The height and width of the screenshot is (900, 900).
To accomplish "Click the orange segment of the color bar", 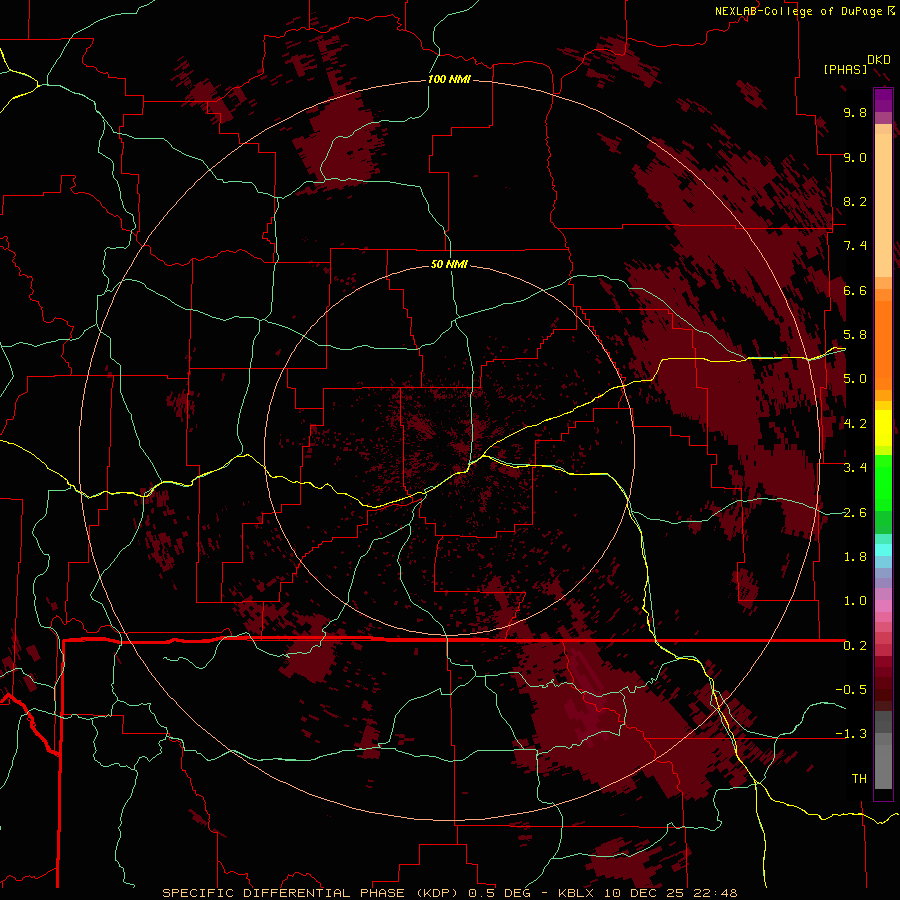I will (x=883, y=346).
